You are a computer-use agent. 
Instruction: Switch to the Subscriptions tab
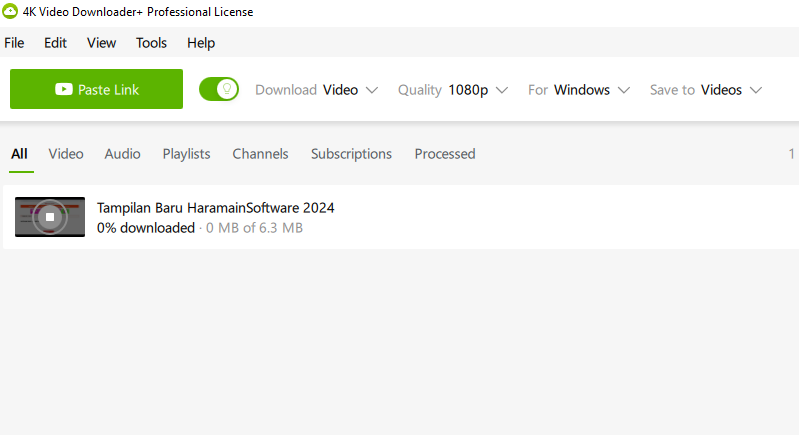(351, 154)
